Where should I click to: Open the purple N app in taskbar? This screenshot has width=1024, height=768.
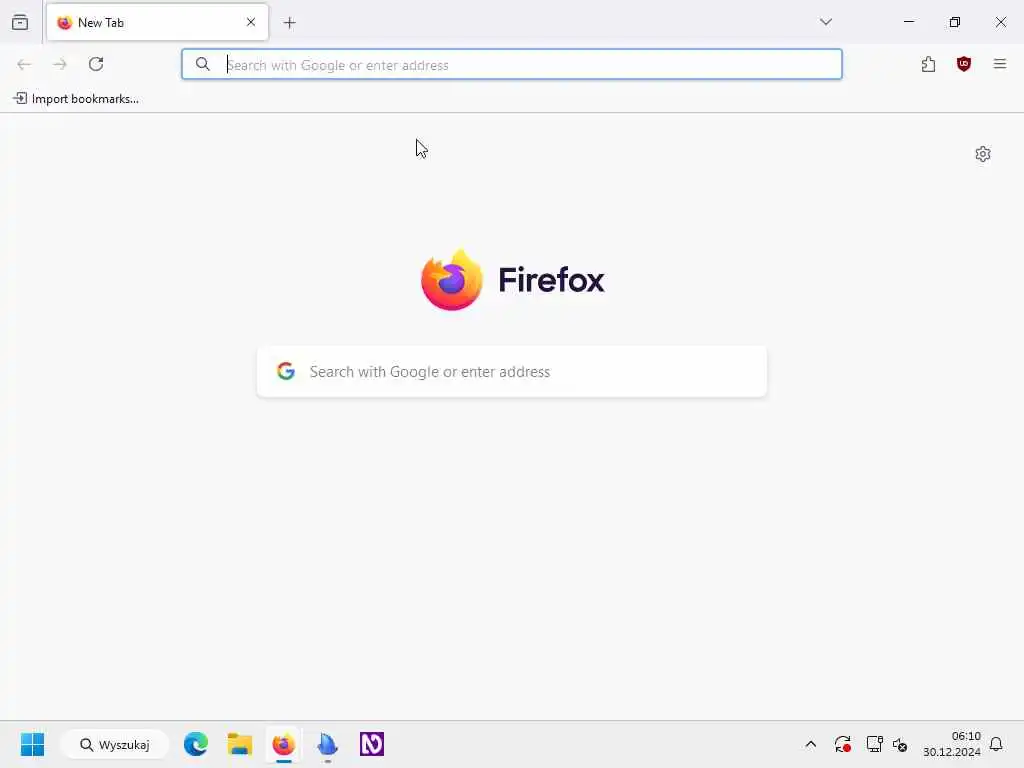[372, 744]
